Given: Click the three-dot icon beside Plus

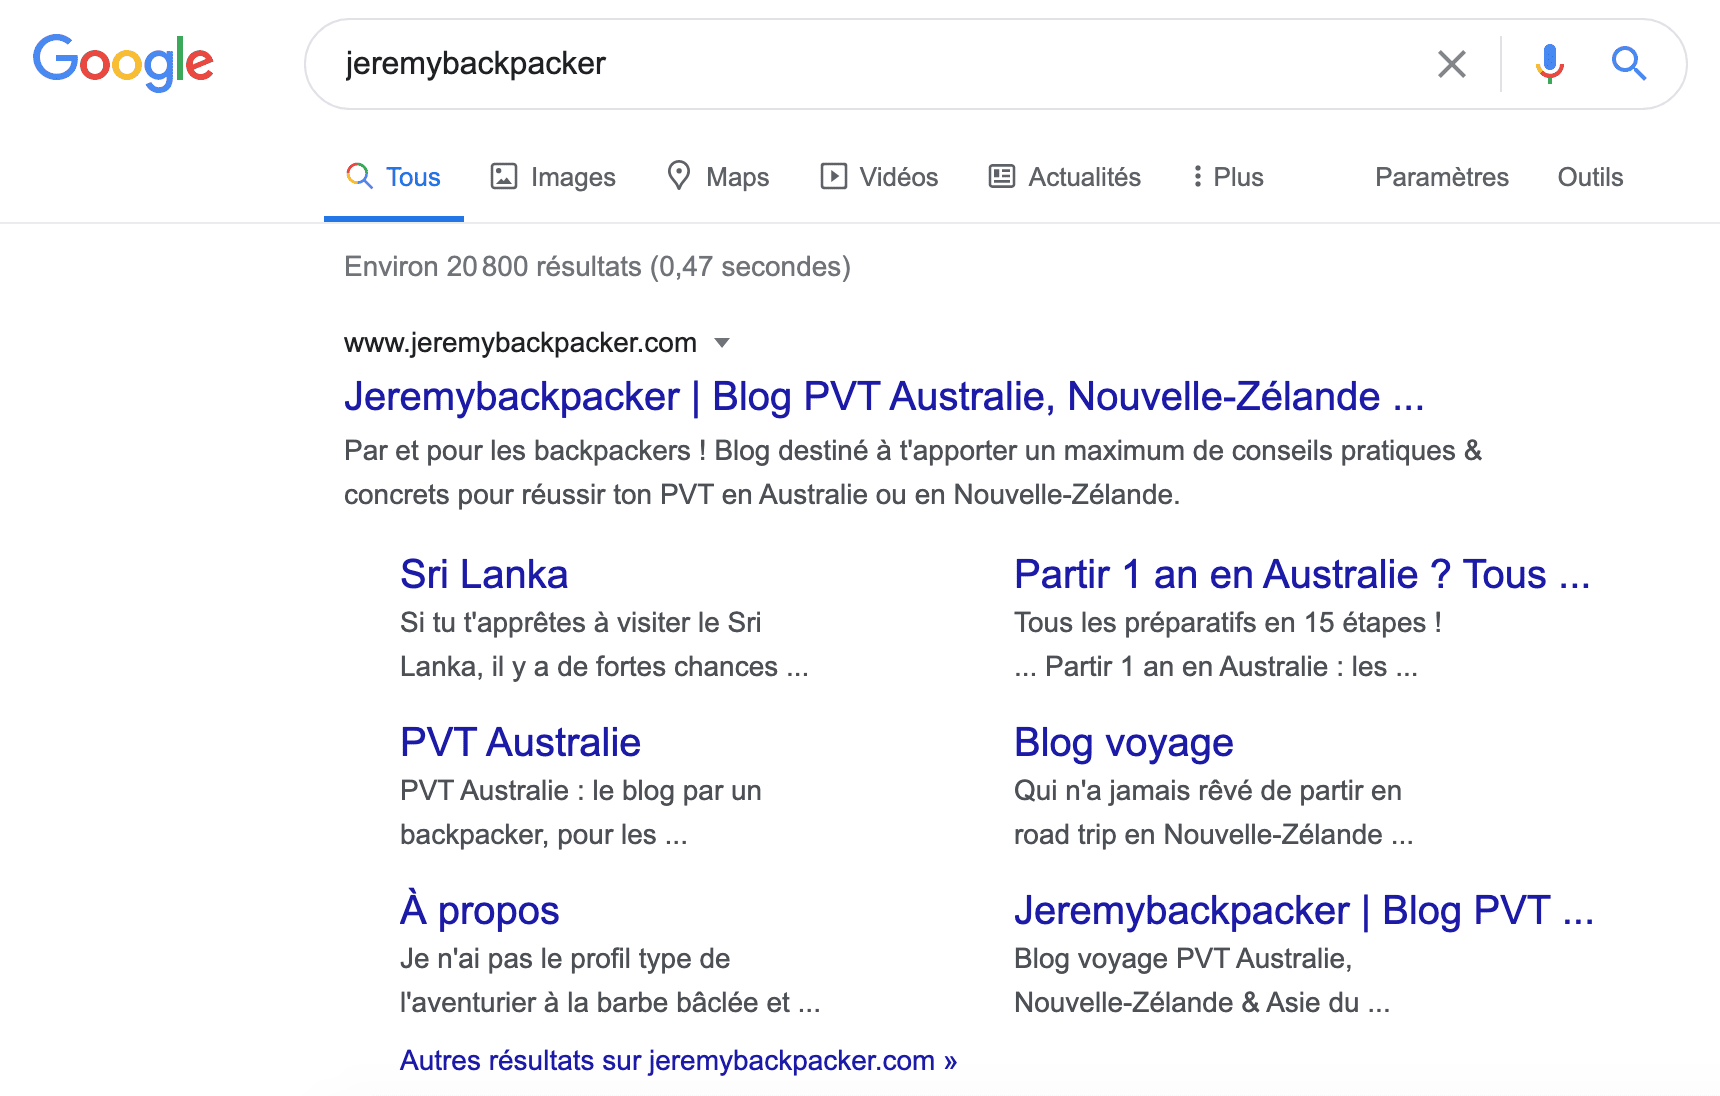Looking at the screenshot, I should click(1197, 177).
